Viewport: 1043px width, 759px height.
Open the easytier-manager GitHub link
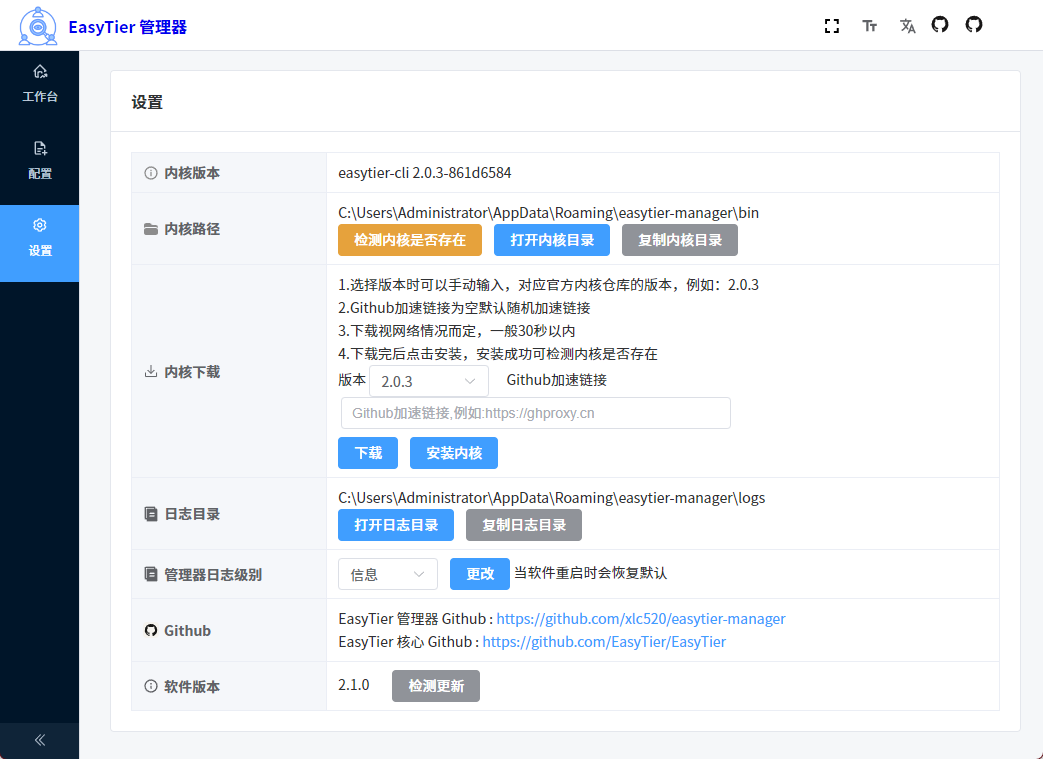pyautogui.click(x=641, y=619)
